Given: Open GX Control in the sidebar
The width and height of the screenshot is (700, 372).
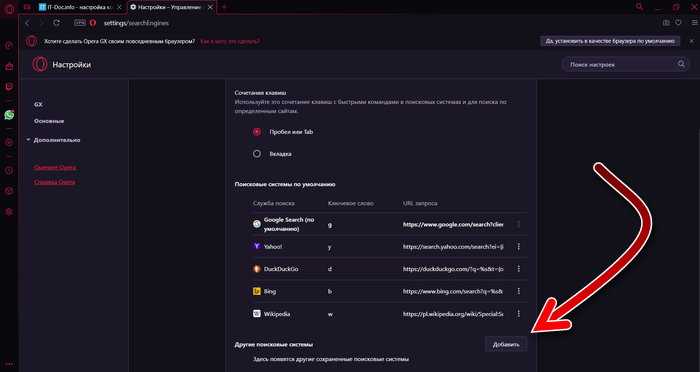Looking at the screenshot, I should pos(9,46).
